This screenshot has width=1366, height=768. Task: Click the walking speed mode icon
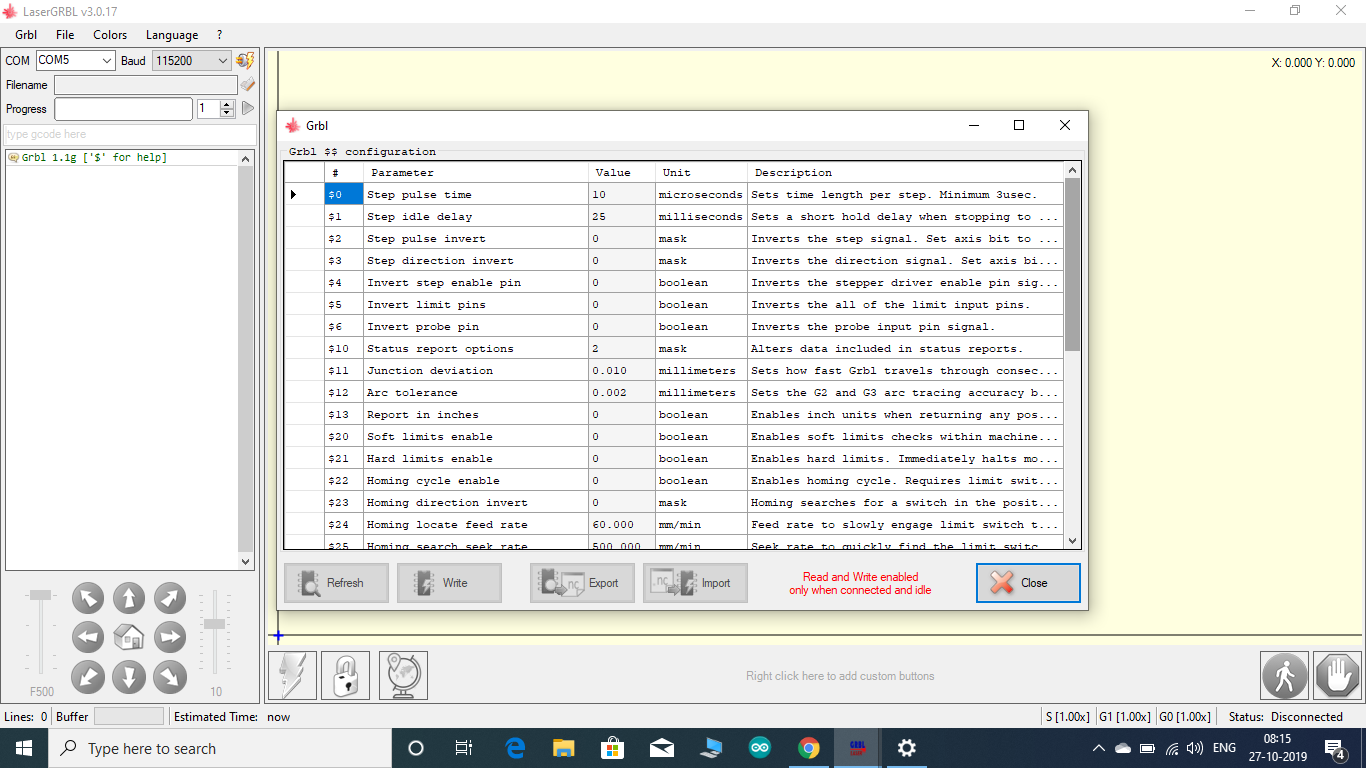1284,675
